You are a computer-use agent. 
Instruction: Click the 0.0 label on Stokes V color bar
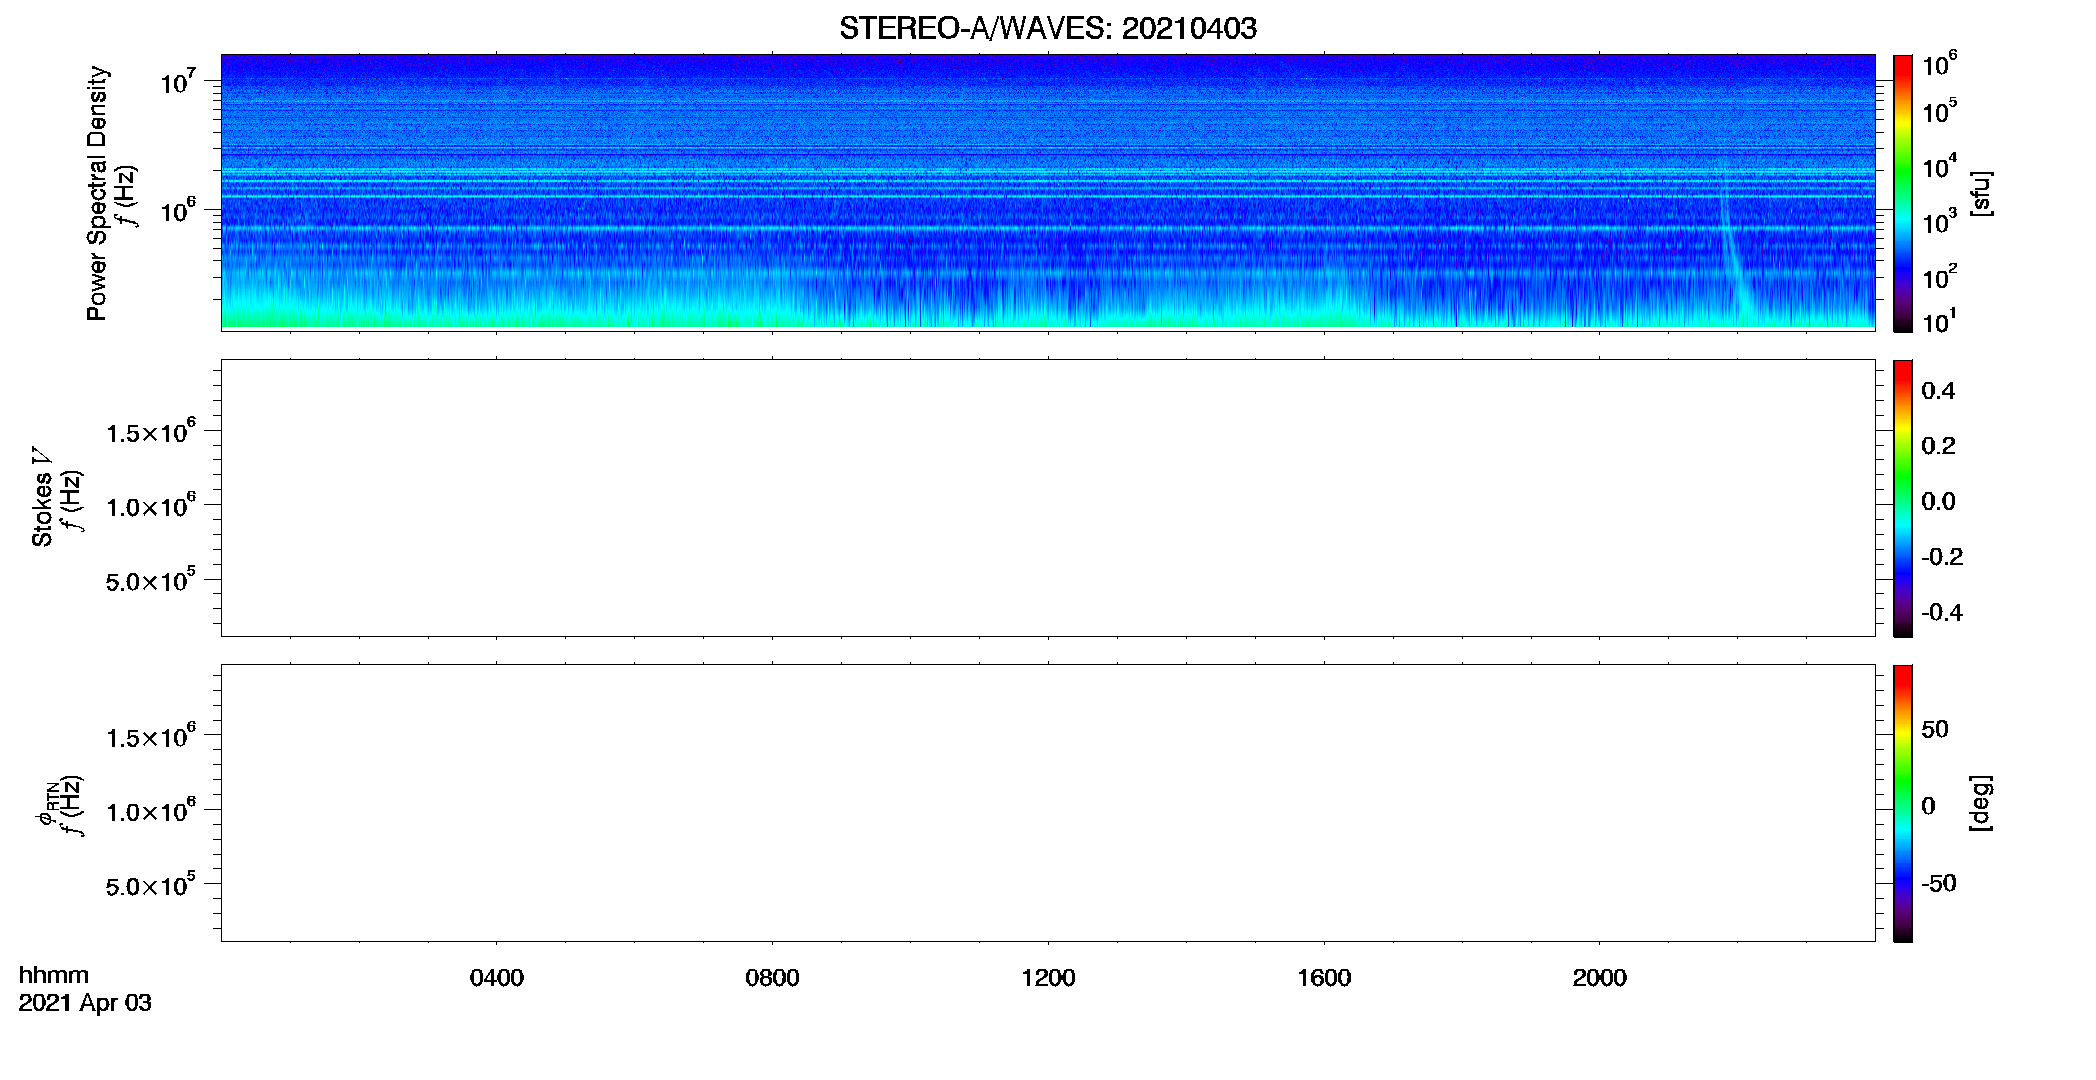coord(1938,502)
